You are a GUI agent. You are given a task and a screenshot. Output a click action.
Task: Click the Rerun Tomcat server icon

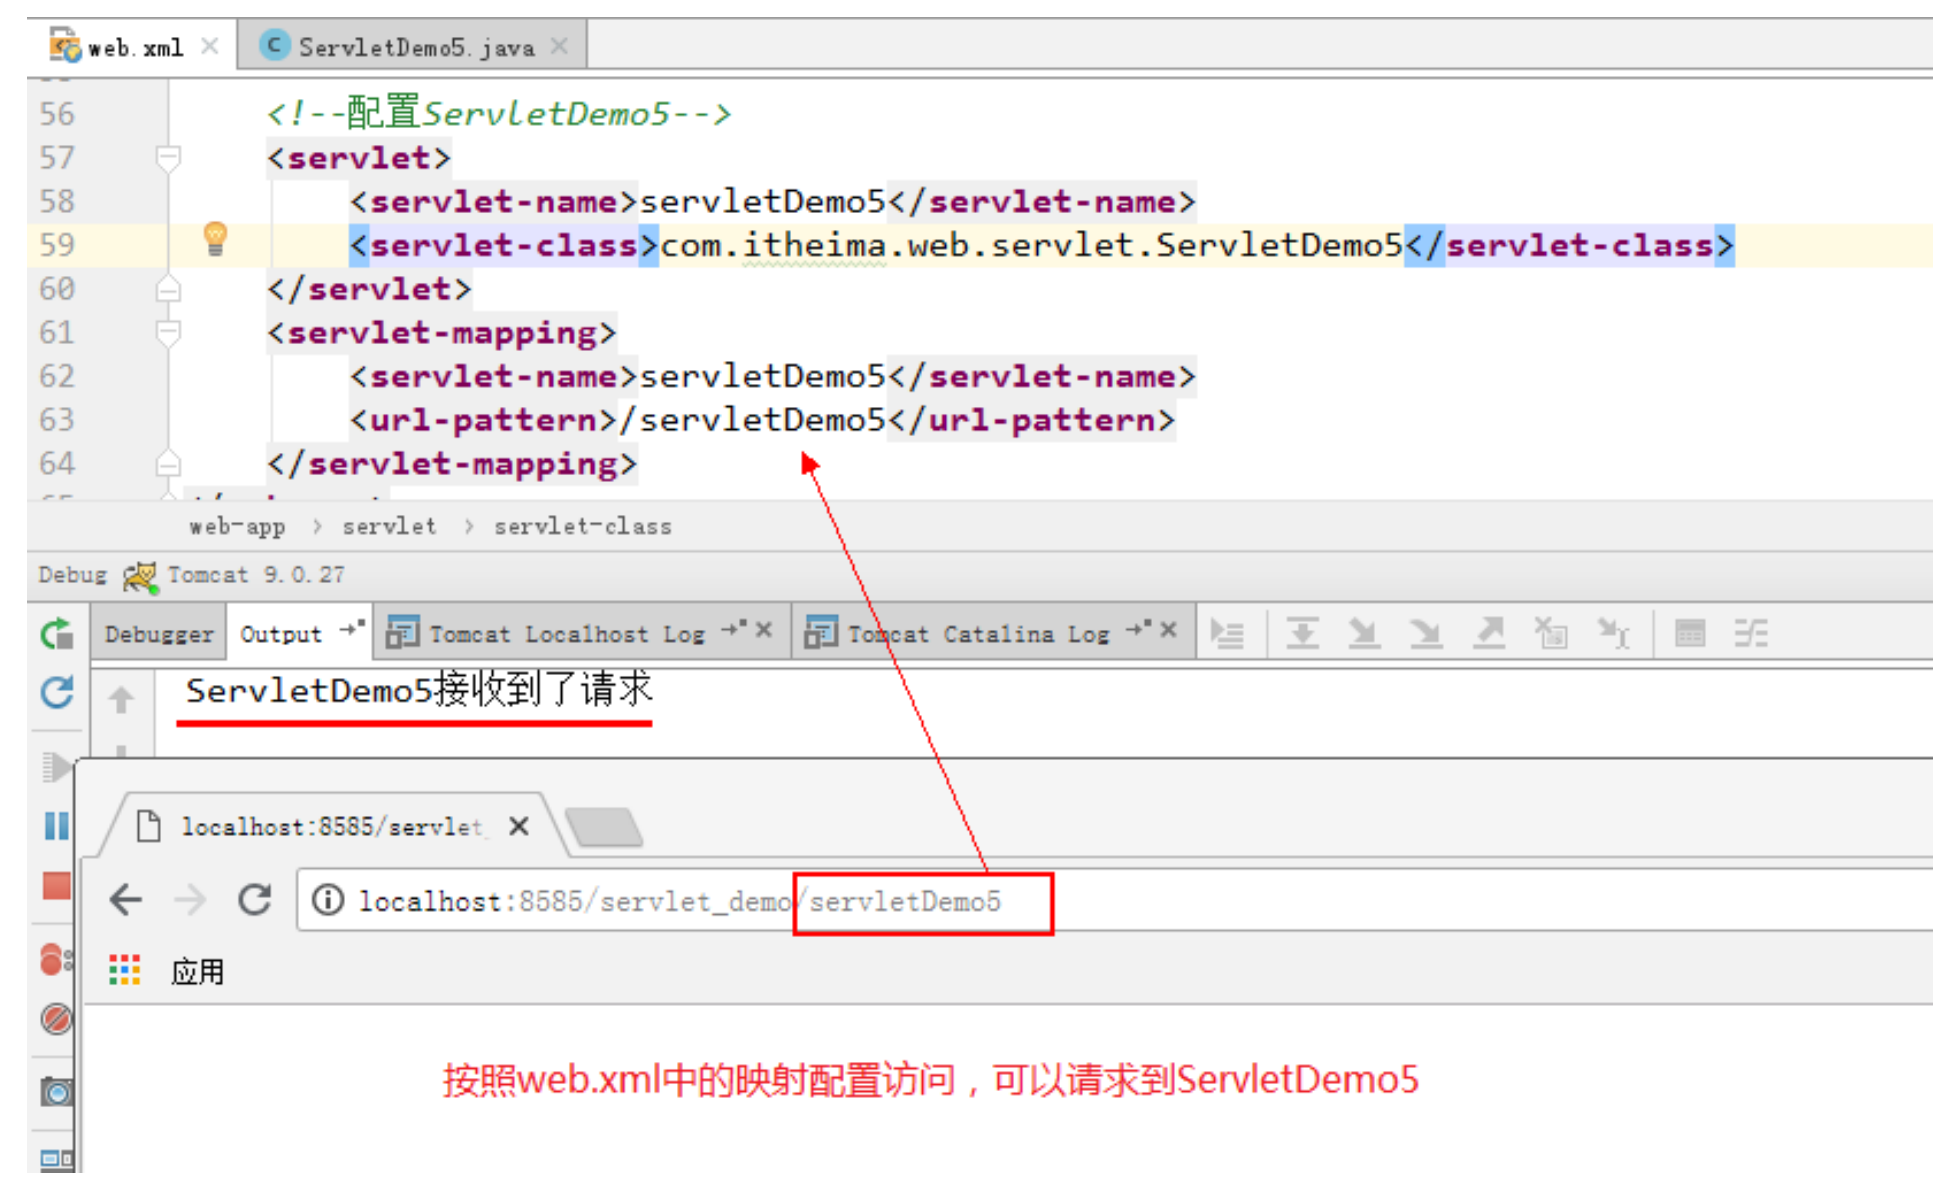coord(57,634)
